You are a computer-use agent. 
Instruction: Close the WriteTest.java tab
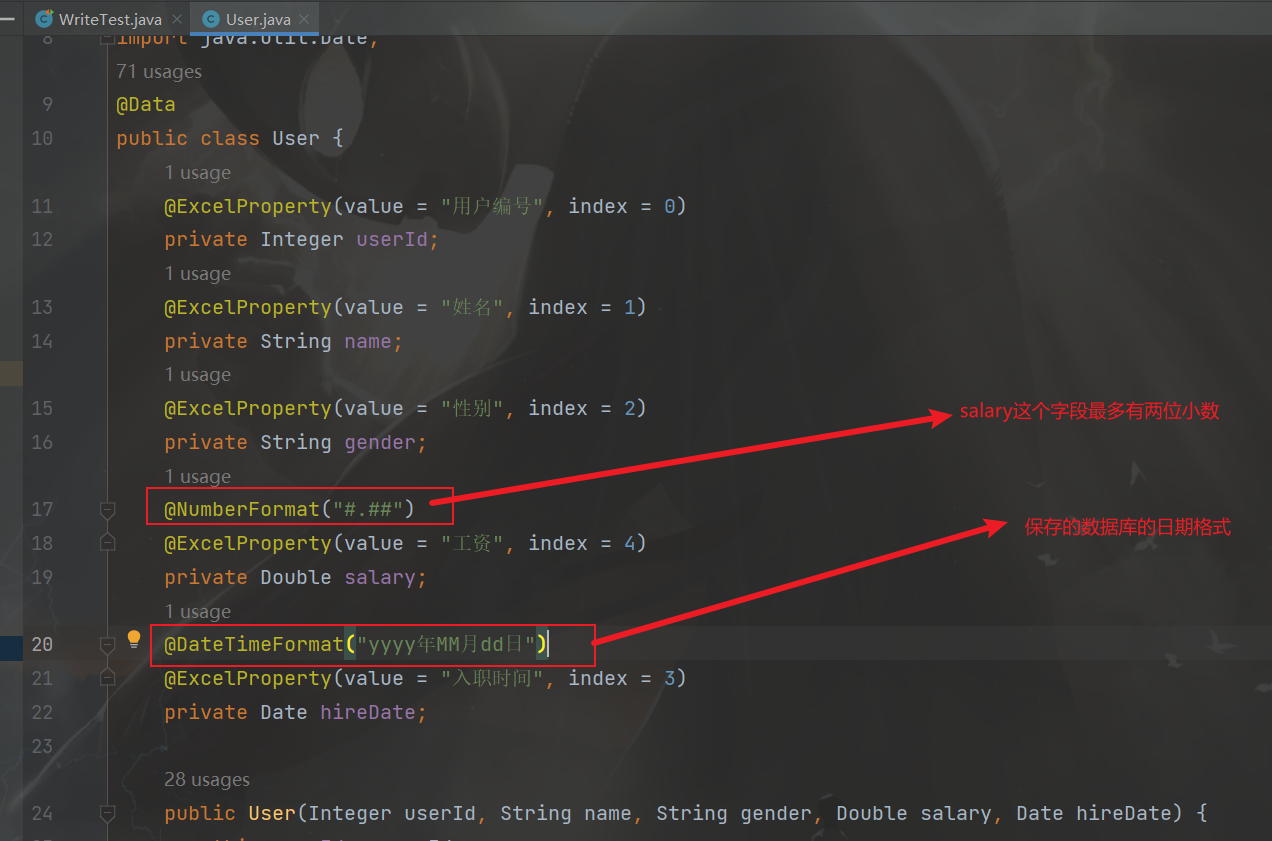[x=177, y=19]
